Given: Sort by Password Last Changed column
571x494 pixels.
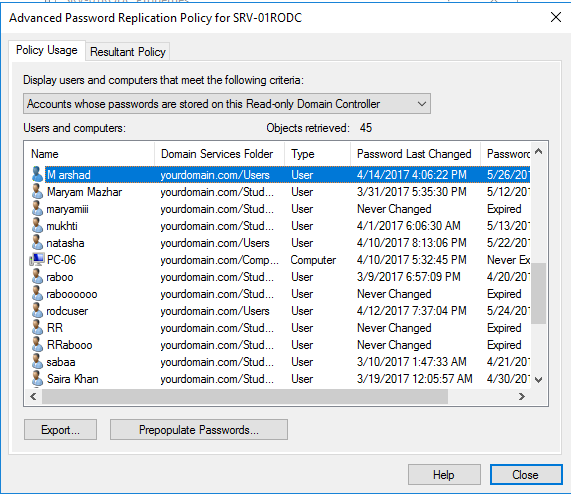Looking at the screenshot, I should (416, 154).
